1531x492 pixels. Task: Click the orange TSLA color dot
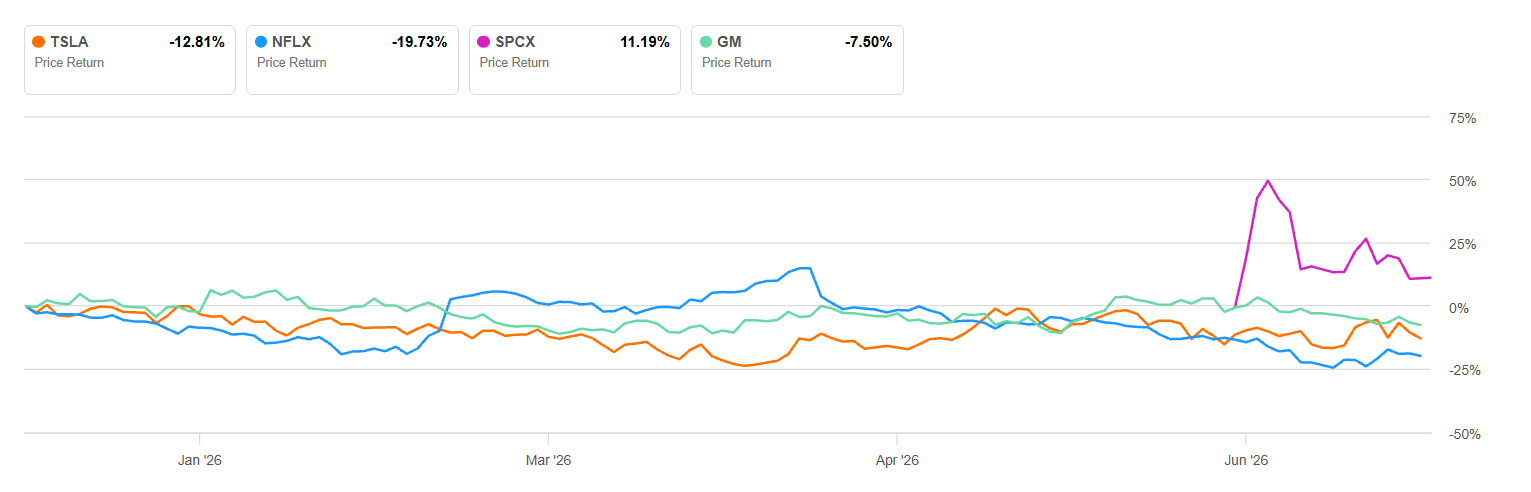pyautogui.click(x=39, y=42)
